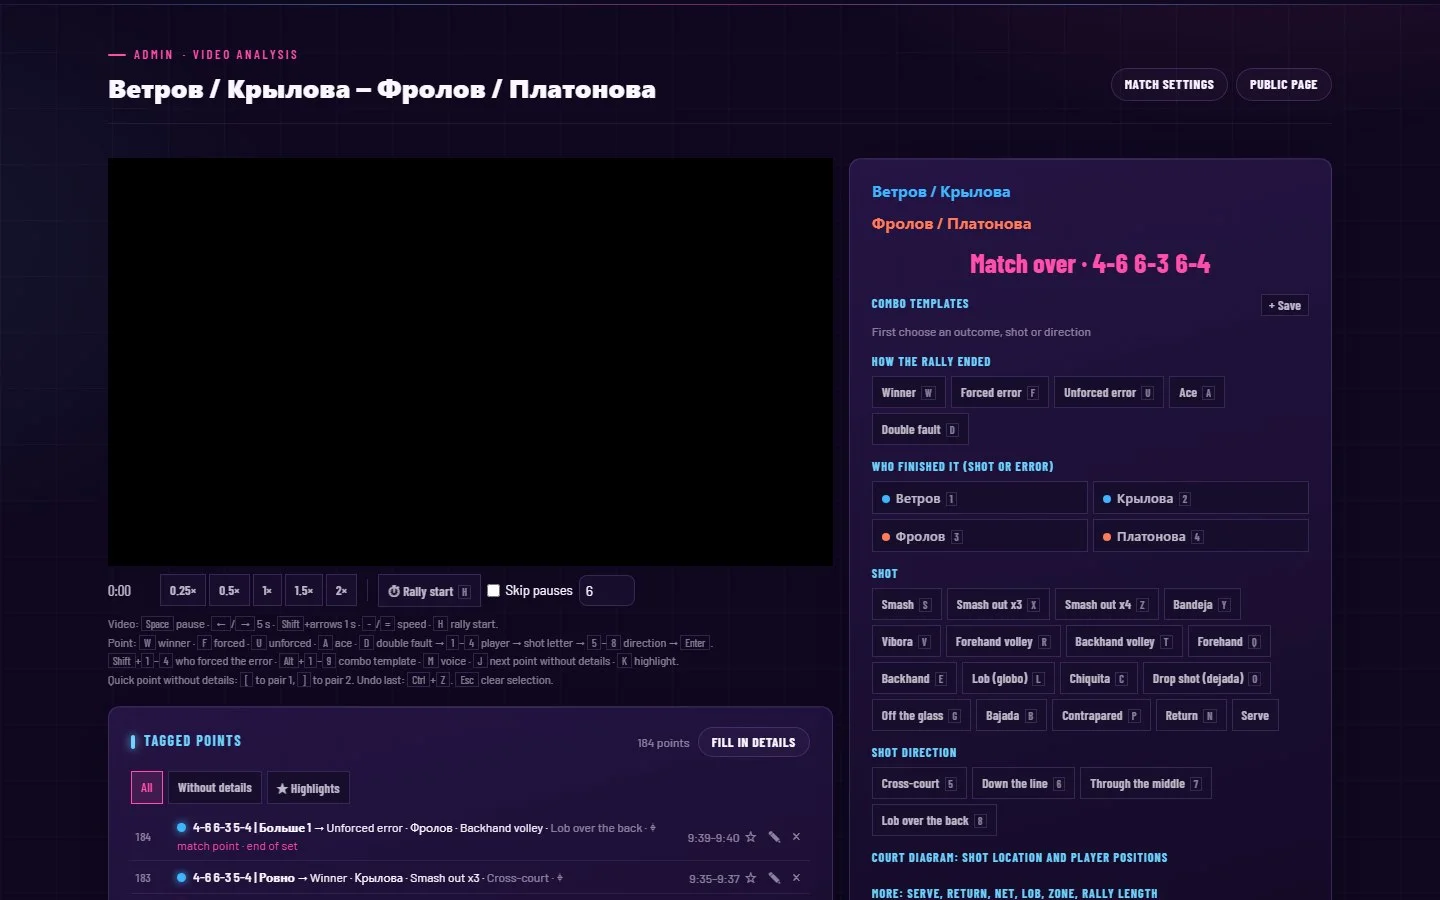
Task: Switch to the Without details tab
Action: coord(215,788)
